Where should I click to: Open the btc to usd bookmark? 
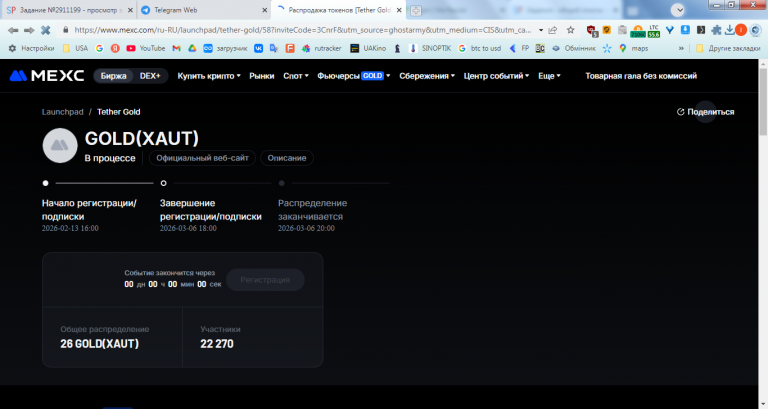point(480,48)
